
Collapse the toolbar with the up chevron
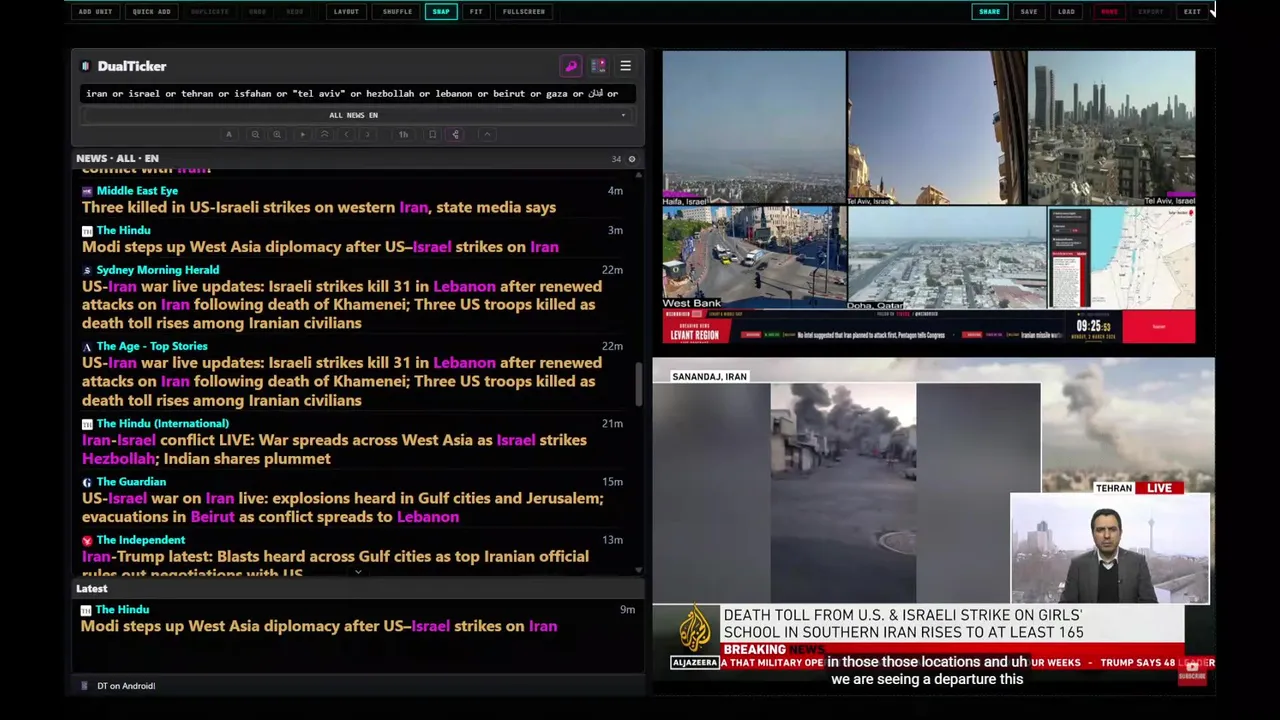487,134
